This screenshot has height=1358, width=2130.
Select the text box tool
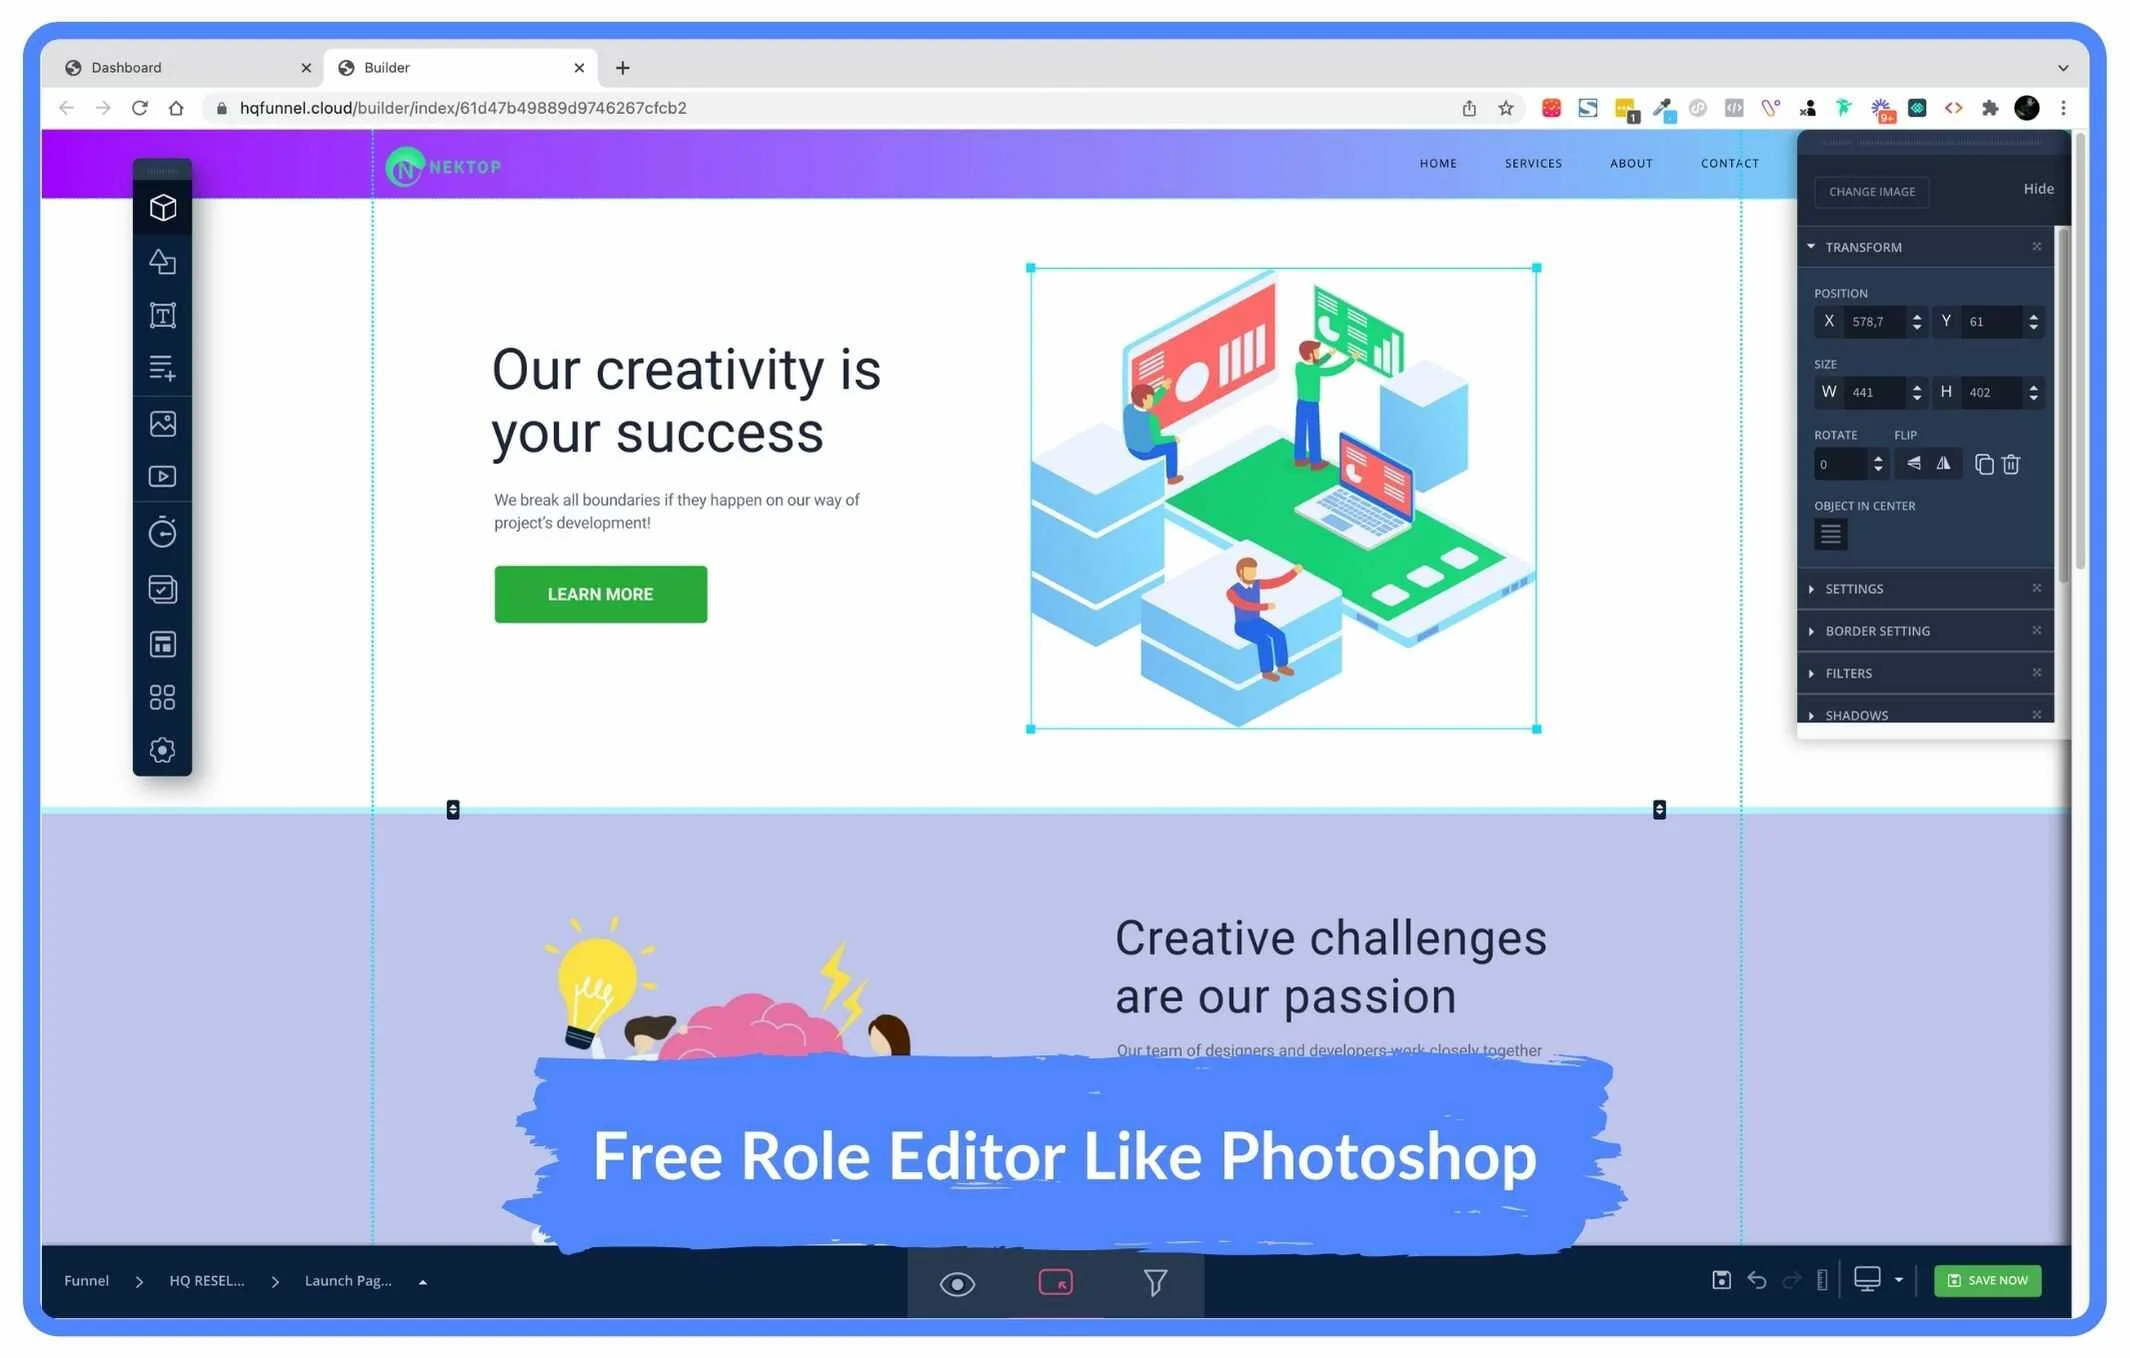(x=162, y=315)
